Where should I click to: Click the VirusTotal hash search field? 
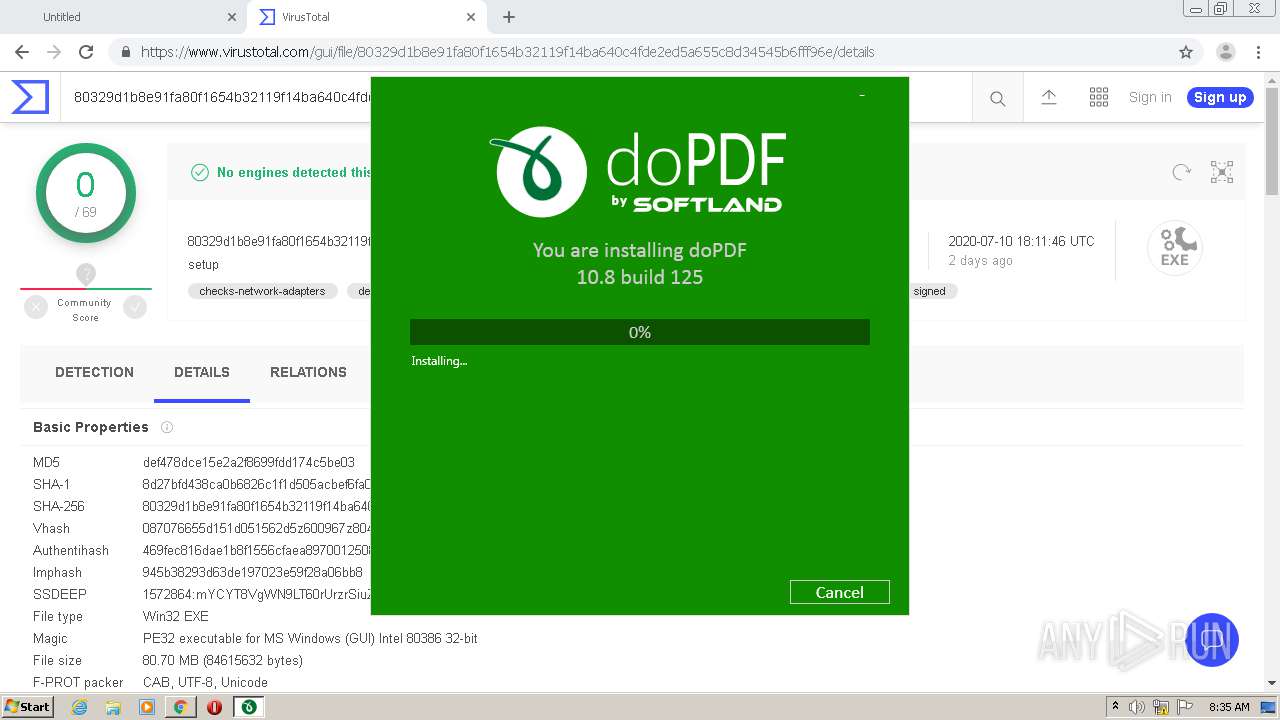pyautogui.click(x=222, y=98)
